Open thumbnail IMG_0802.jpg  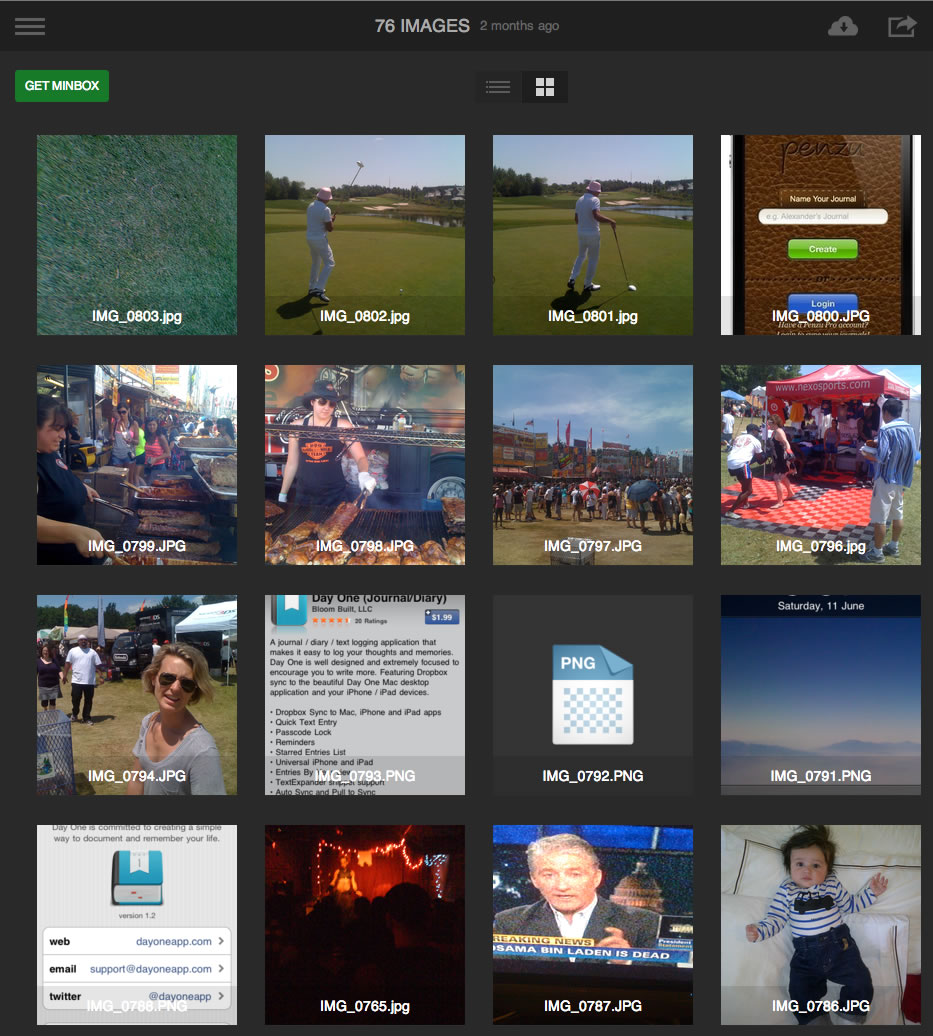pos(365,235)
